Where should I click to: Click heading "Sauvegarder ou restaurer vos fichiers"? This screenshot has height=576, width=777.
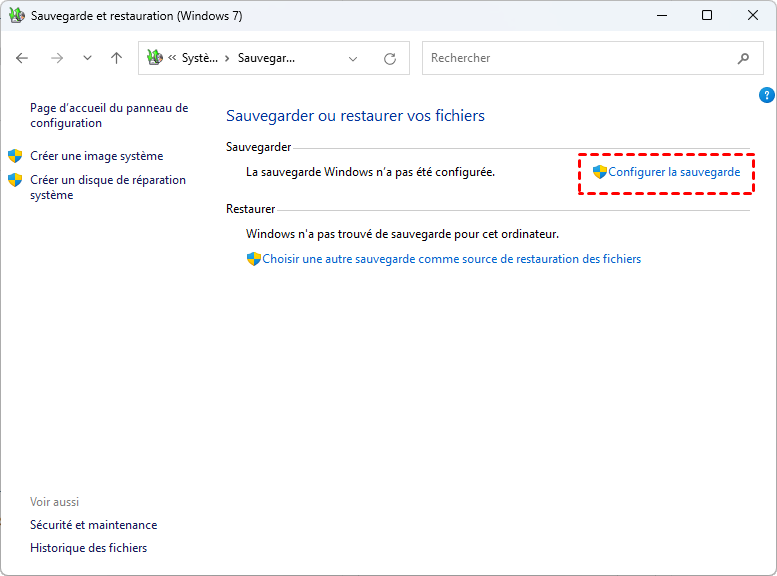pos(355,115)
